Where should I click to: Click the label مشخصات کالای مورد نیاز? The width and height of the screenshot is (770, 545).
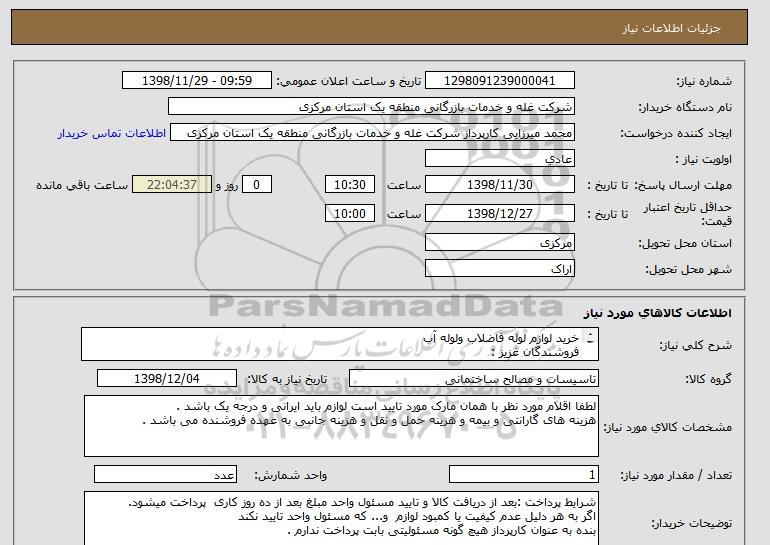pos(667,427)
